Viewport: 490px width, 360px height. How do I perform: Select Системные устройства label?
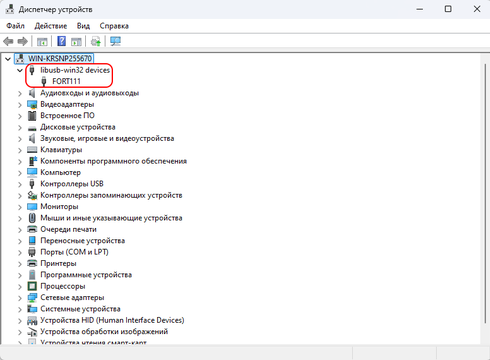point(80,309)
